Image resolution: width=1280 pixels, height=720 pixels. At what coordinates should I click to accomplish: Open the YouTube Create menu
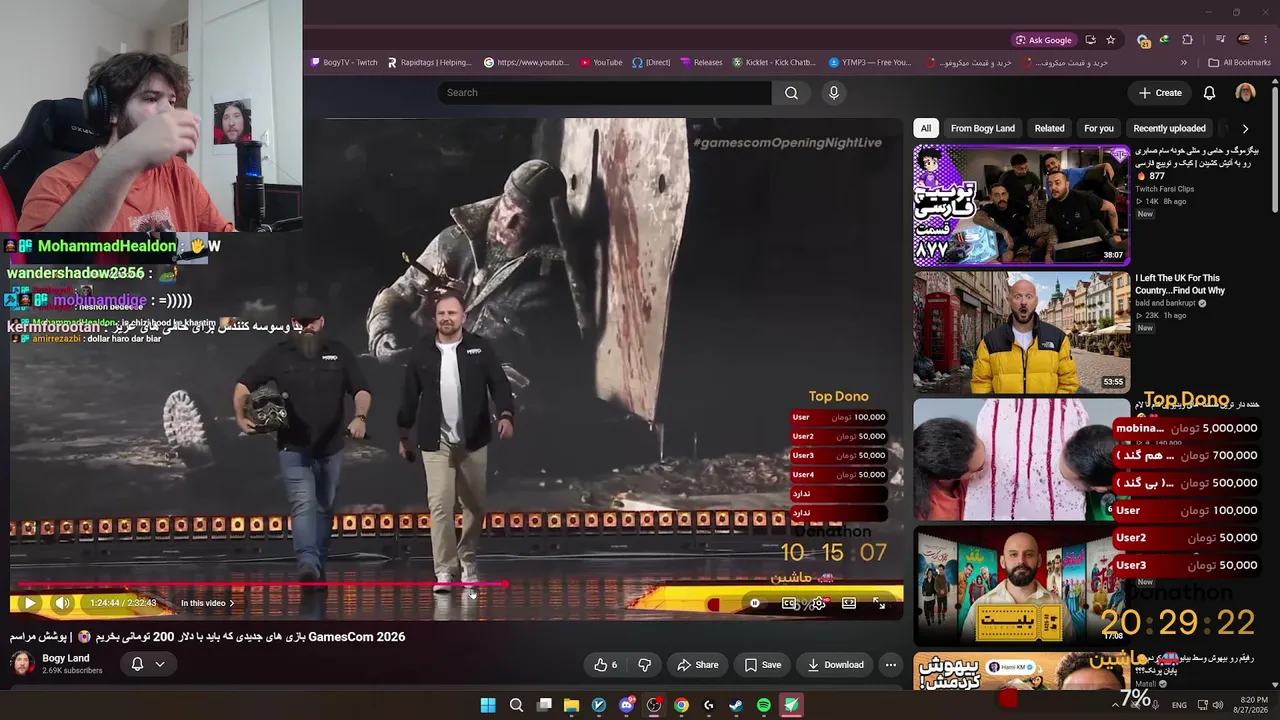coord(1160,93)
